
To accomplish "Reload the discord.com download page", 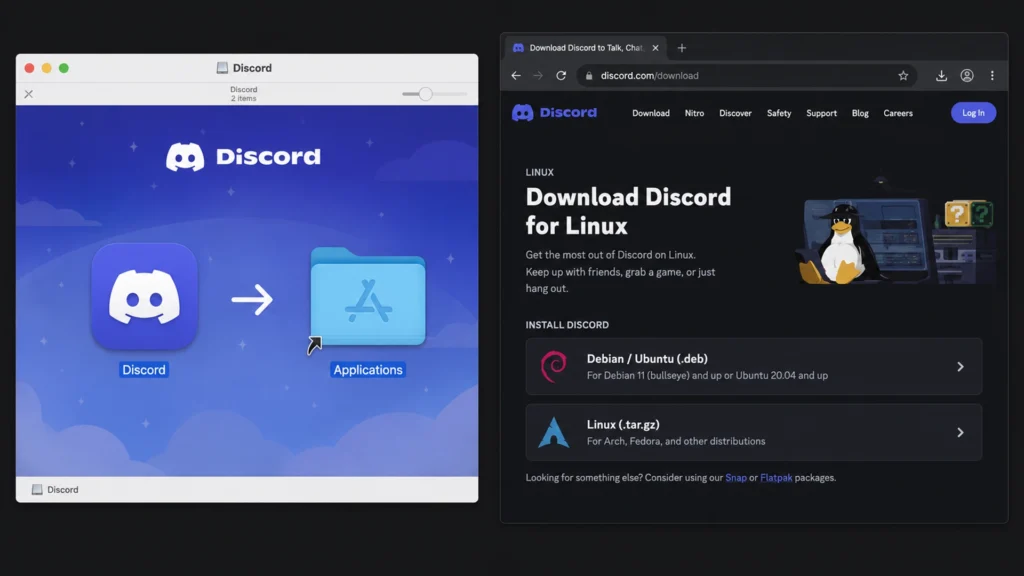I will coord(561,76).
